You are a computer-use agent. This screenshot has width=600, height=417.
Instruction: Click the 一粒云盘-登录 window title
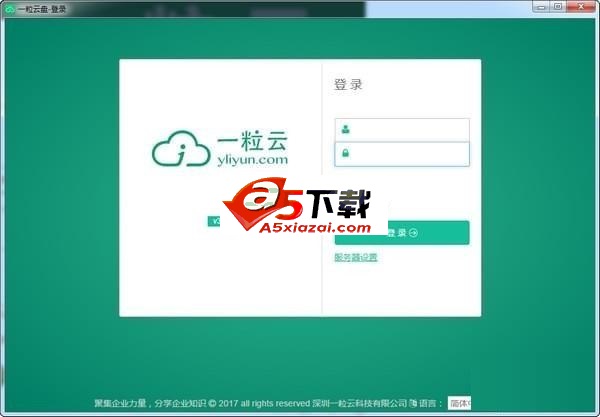[41, 9]
